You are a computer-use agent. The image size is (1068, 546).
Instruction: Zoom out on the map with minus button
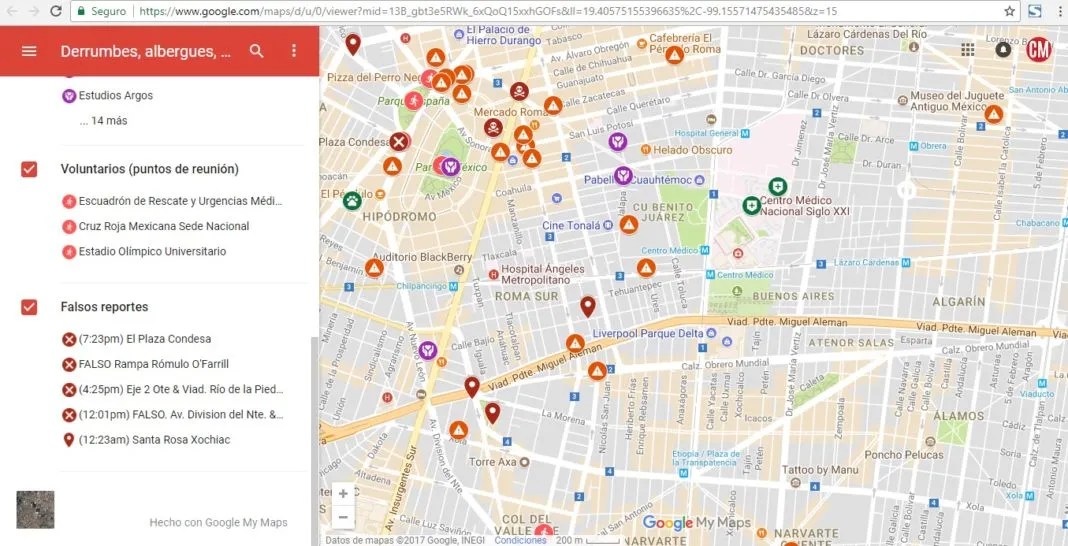pos(343,517)
